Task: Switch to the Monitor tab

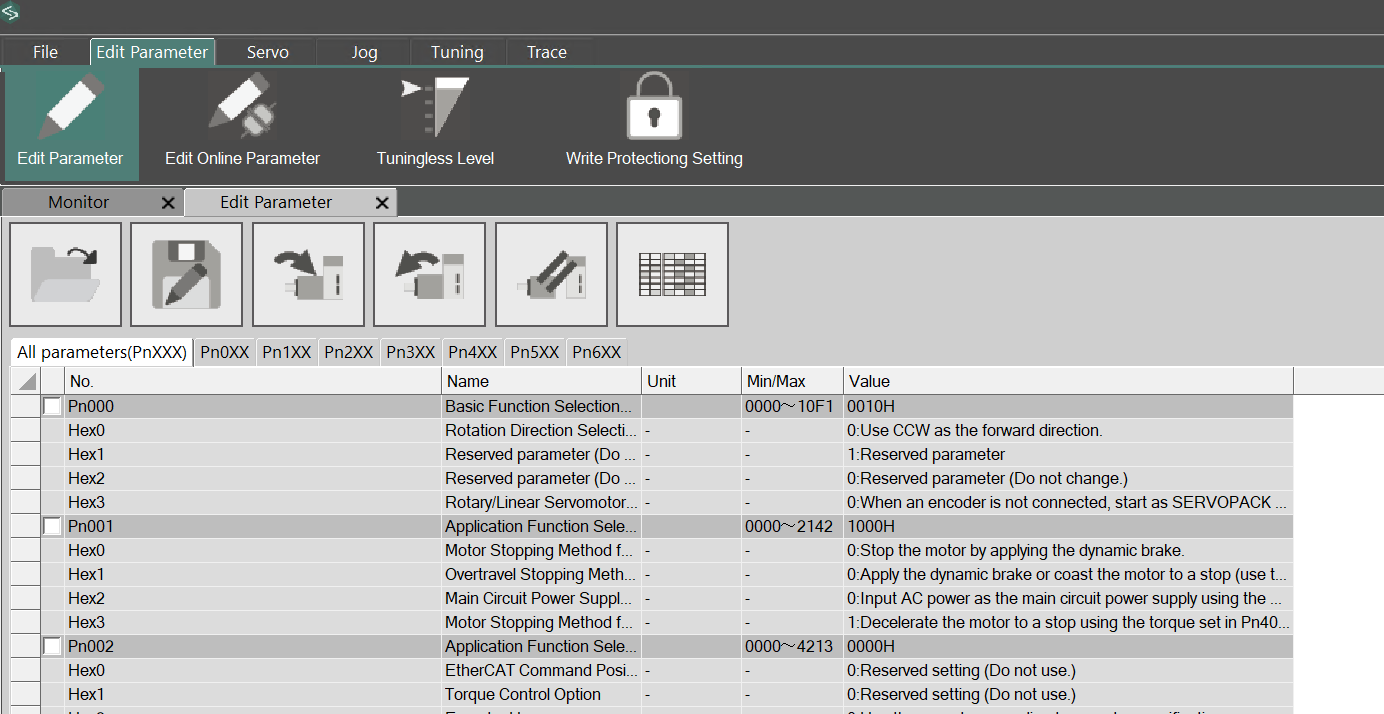Action: point(79,202)
